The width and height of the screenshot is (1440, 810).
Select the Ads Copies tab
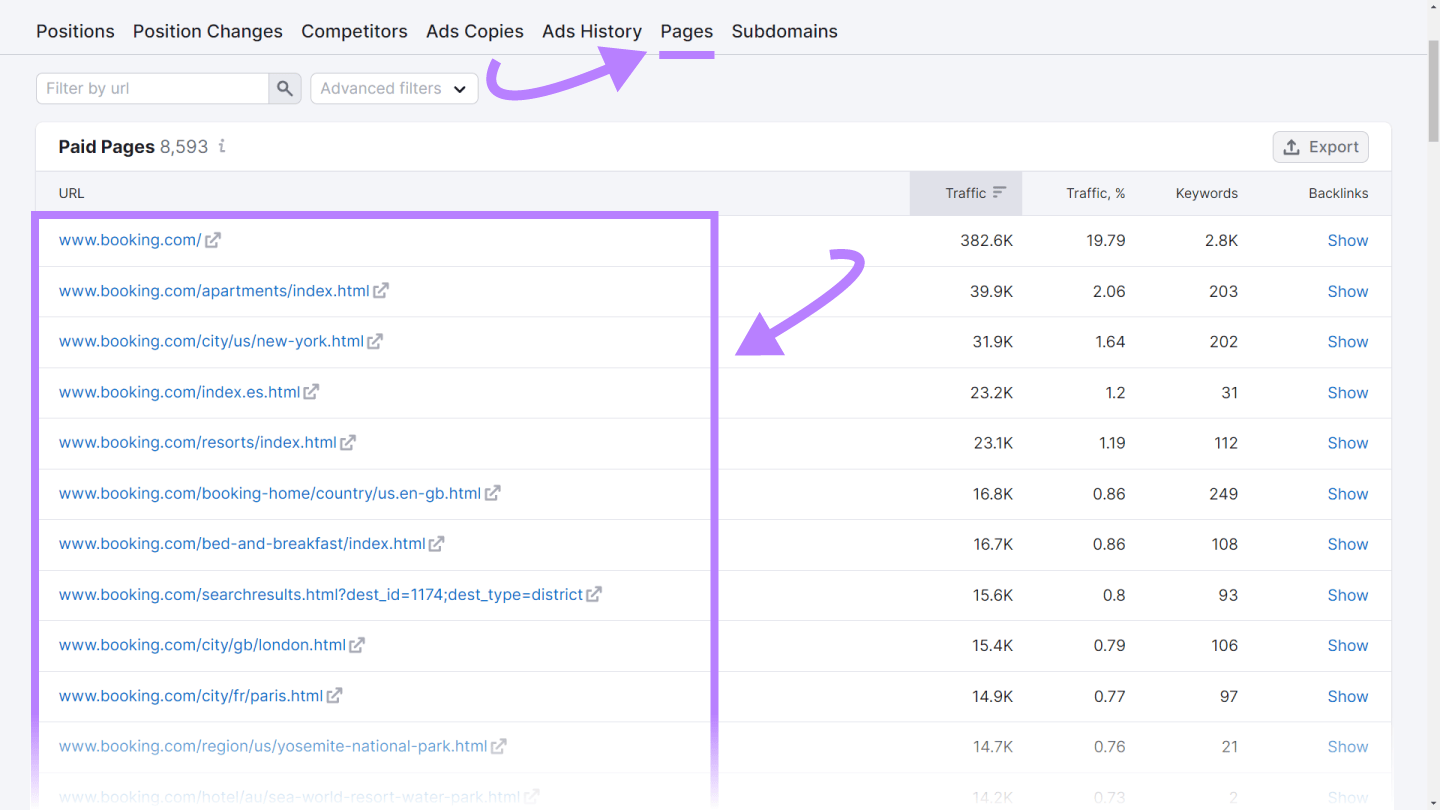(475, 31)
